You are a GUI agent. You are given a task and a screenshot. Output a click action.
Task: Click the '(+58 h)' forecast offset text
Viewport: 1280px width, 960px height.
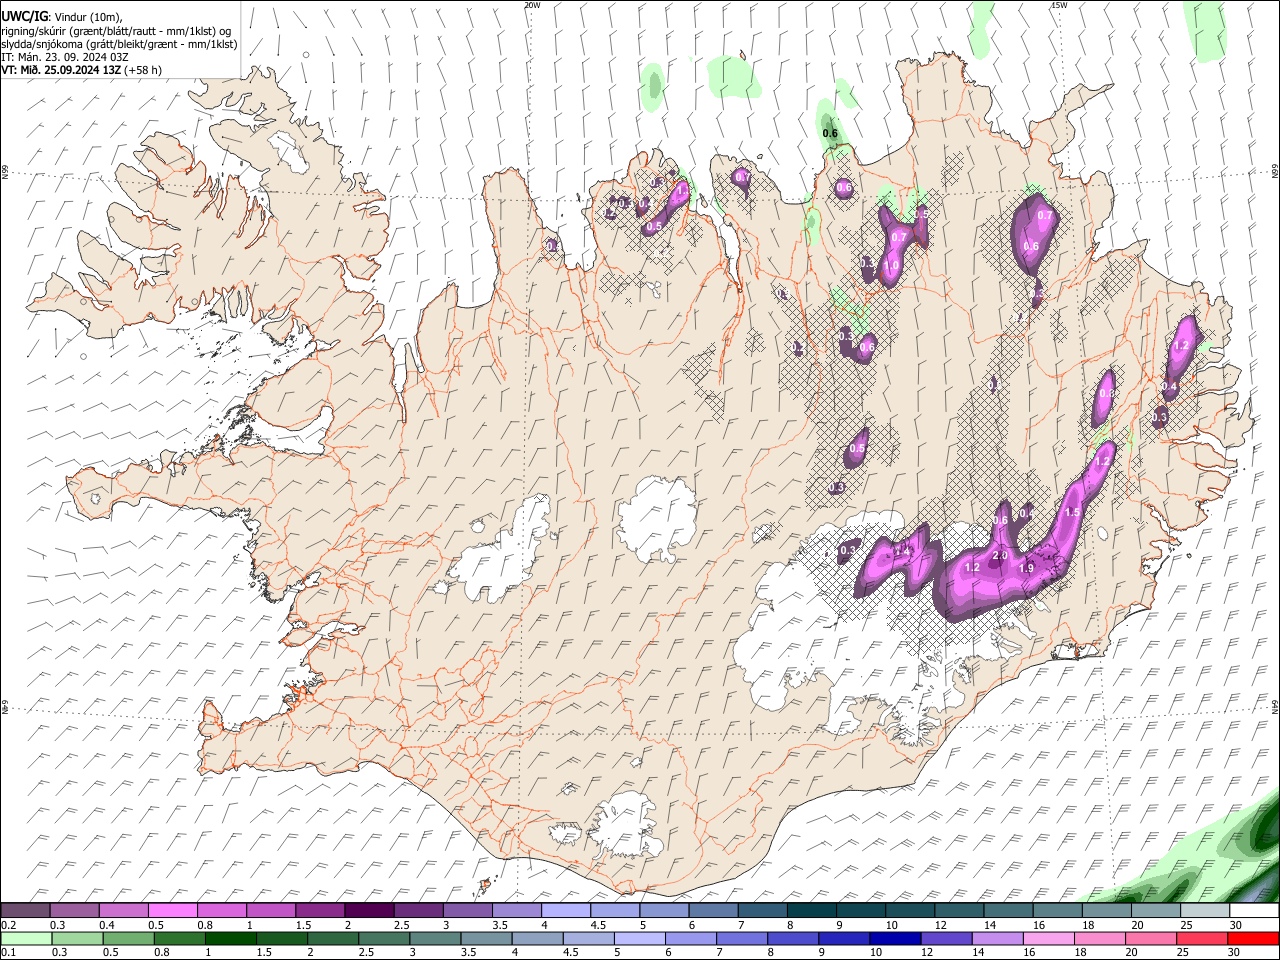tap(143, 69)
